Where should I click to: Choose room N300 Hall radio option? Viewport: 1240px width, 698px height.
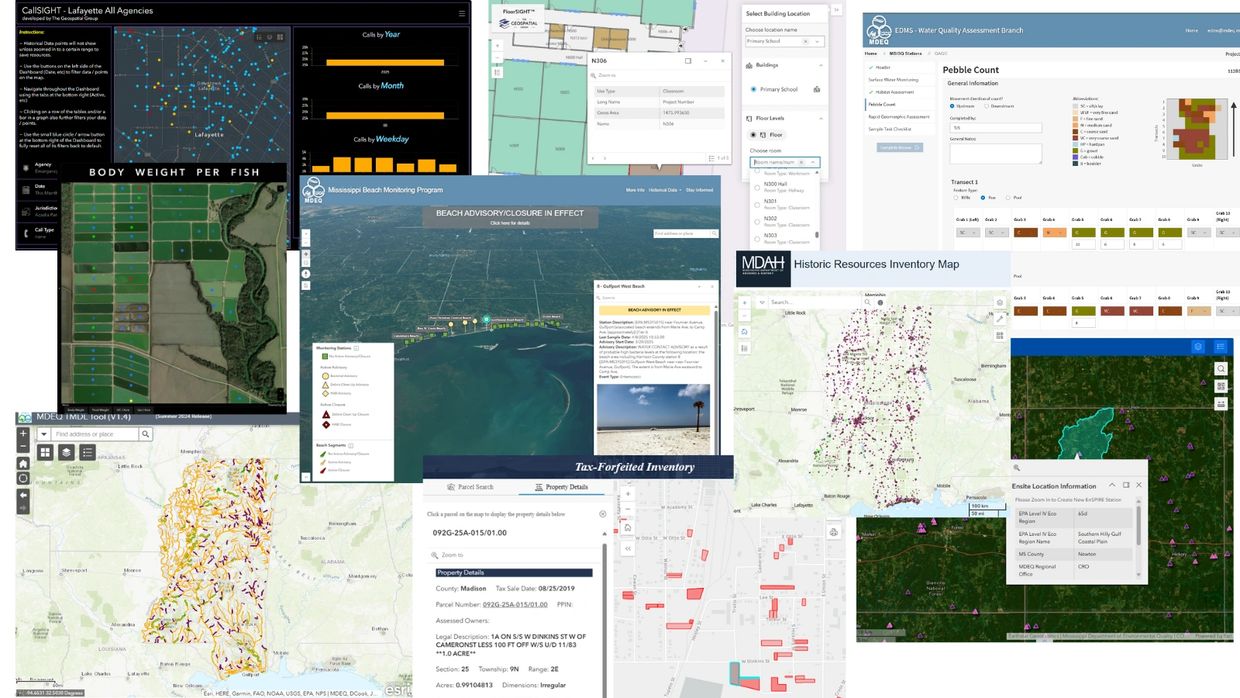pyautogui.click(x=757, y=187)
